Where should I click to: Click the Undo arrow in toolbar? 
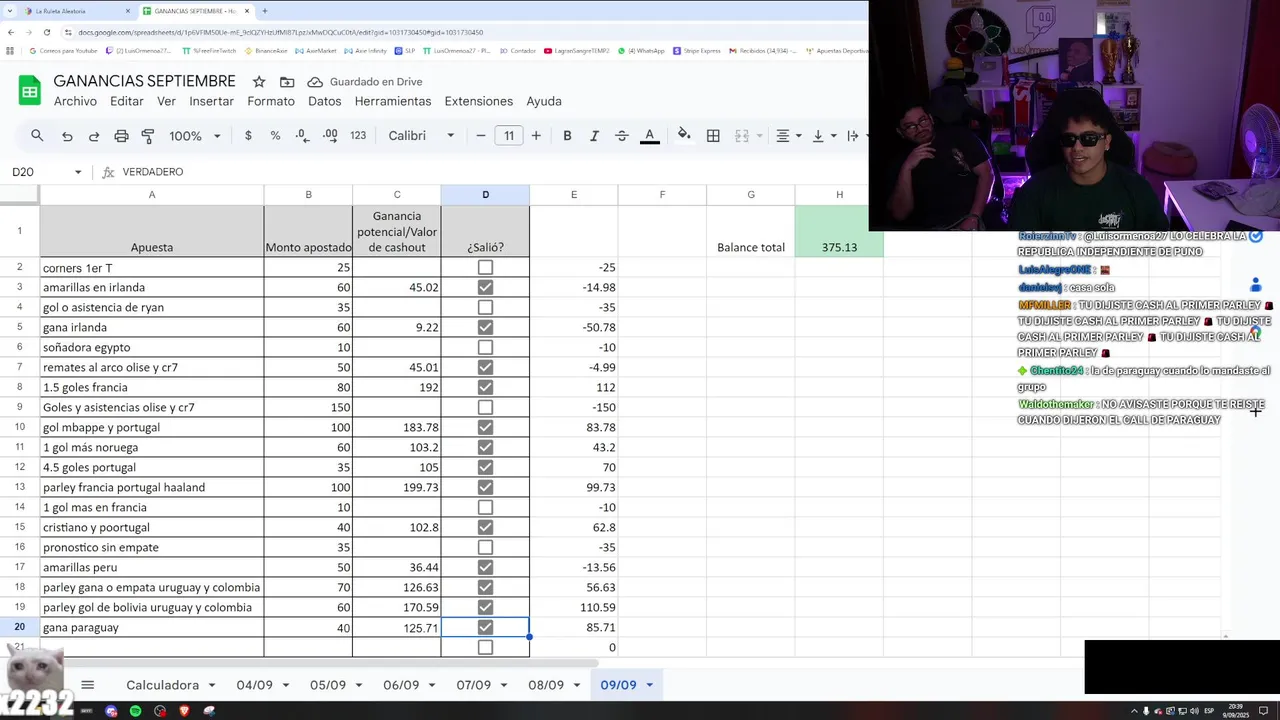(x=67, y=136)
